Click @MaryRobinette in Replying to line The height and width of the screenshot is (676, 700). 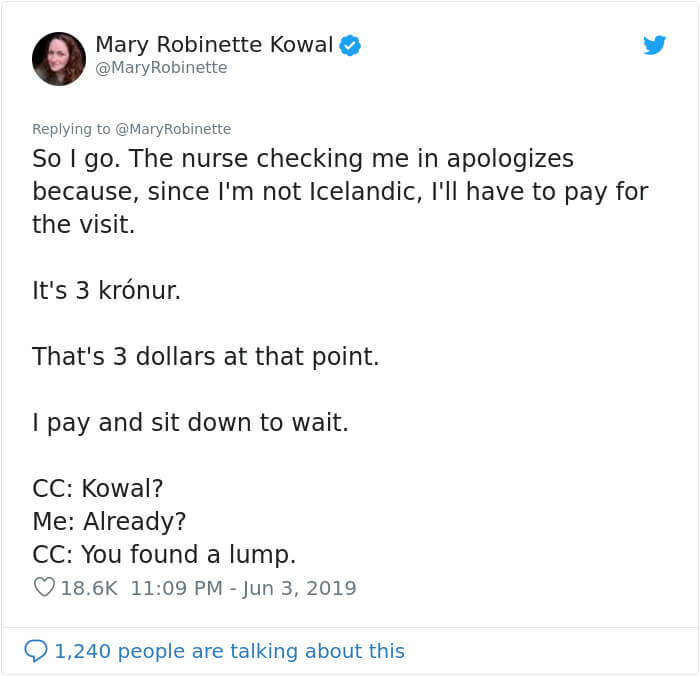173,129
